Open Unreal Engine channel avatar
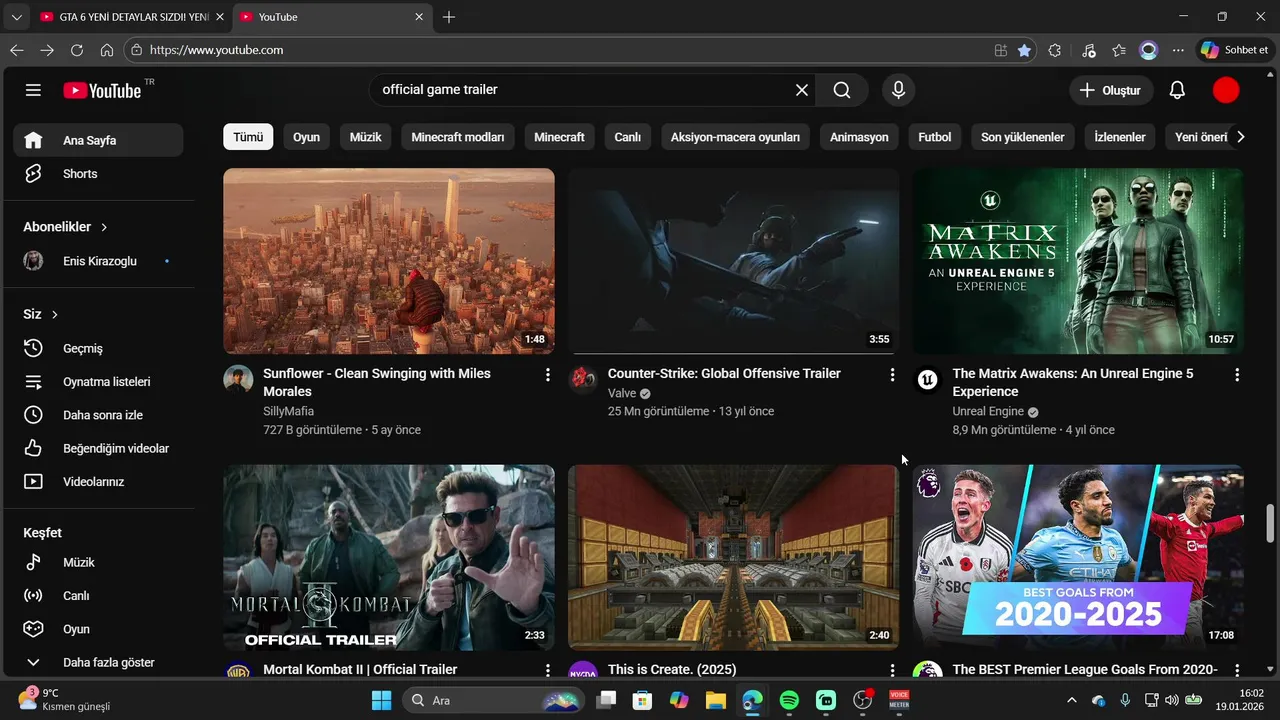This screenshot has width=1280, height=720. pyautogui.click(x=927, y=379)
